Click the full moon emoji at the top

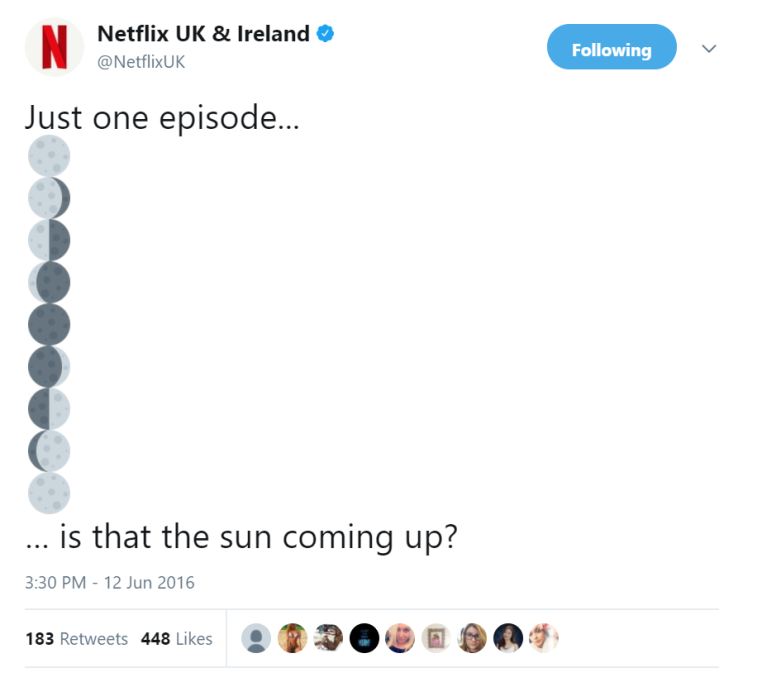tap(49, 156)
